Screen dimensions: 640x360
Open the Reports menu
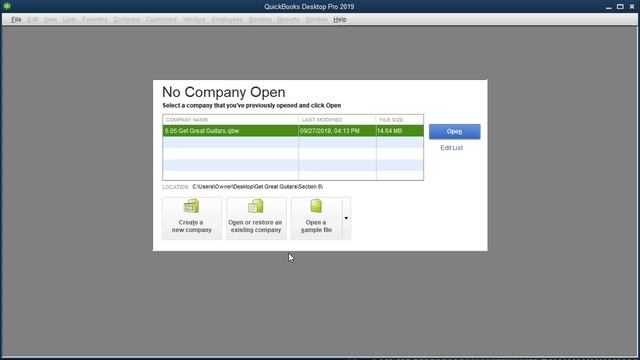[x=288, y=19]
